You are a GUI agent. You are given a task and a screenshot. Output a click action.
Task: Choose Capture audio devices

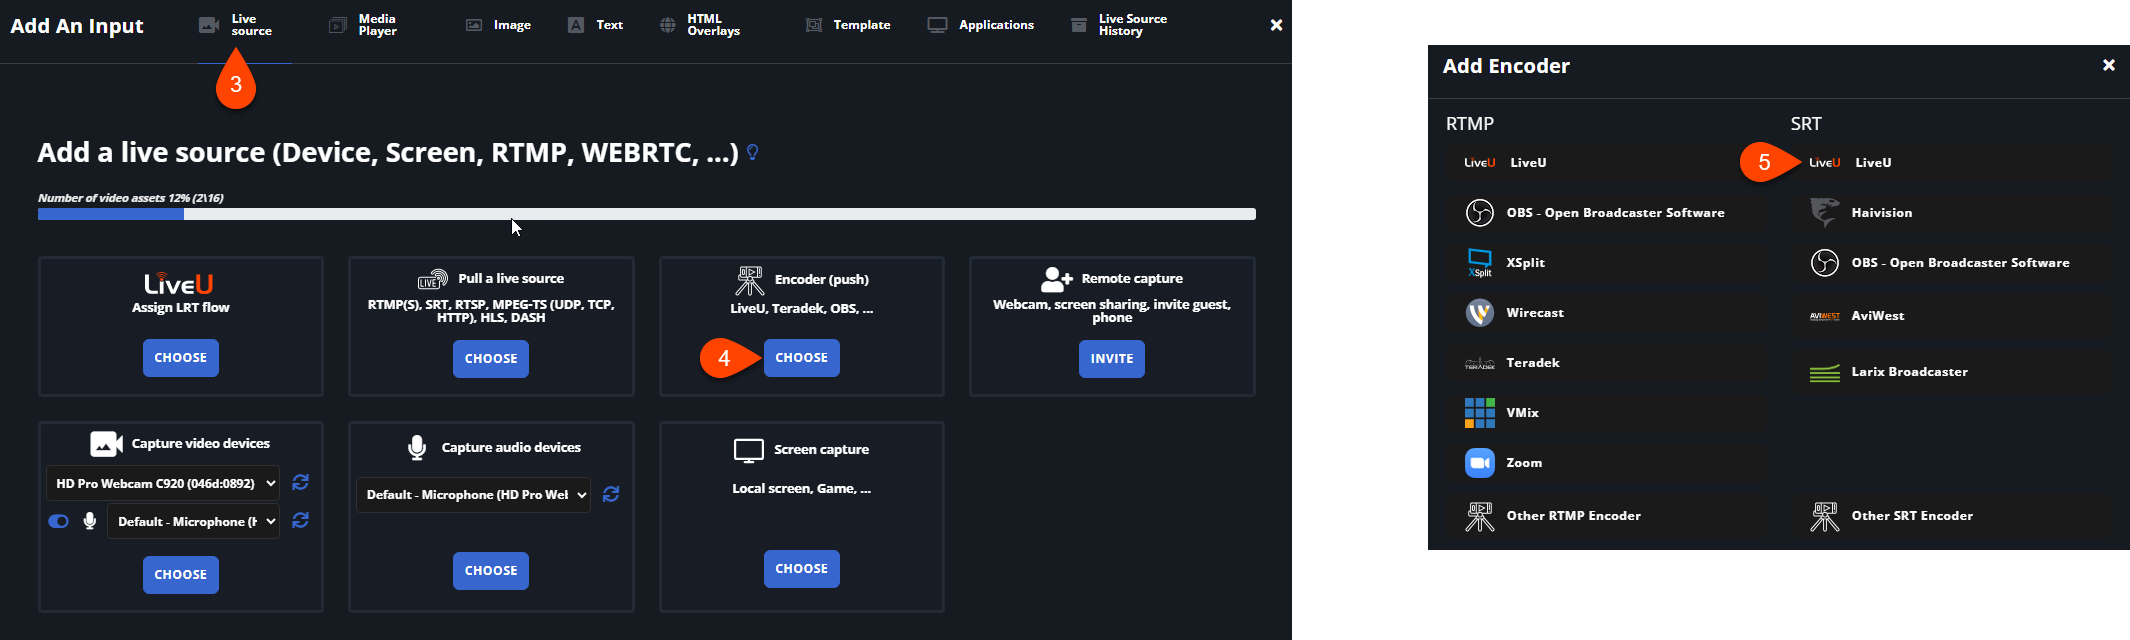point(491,571)
